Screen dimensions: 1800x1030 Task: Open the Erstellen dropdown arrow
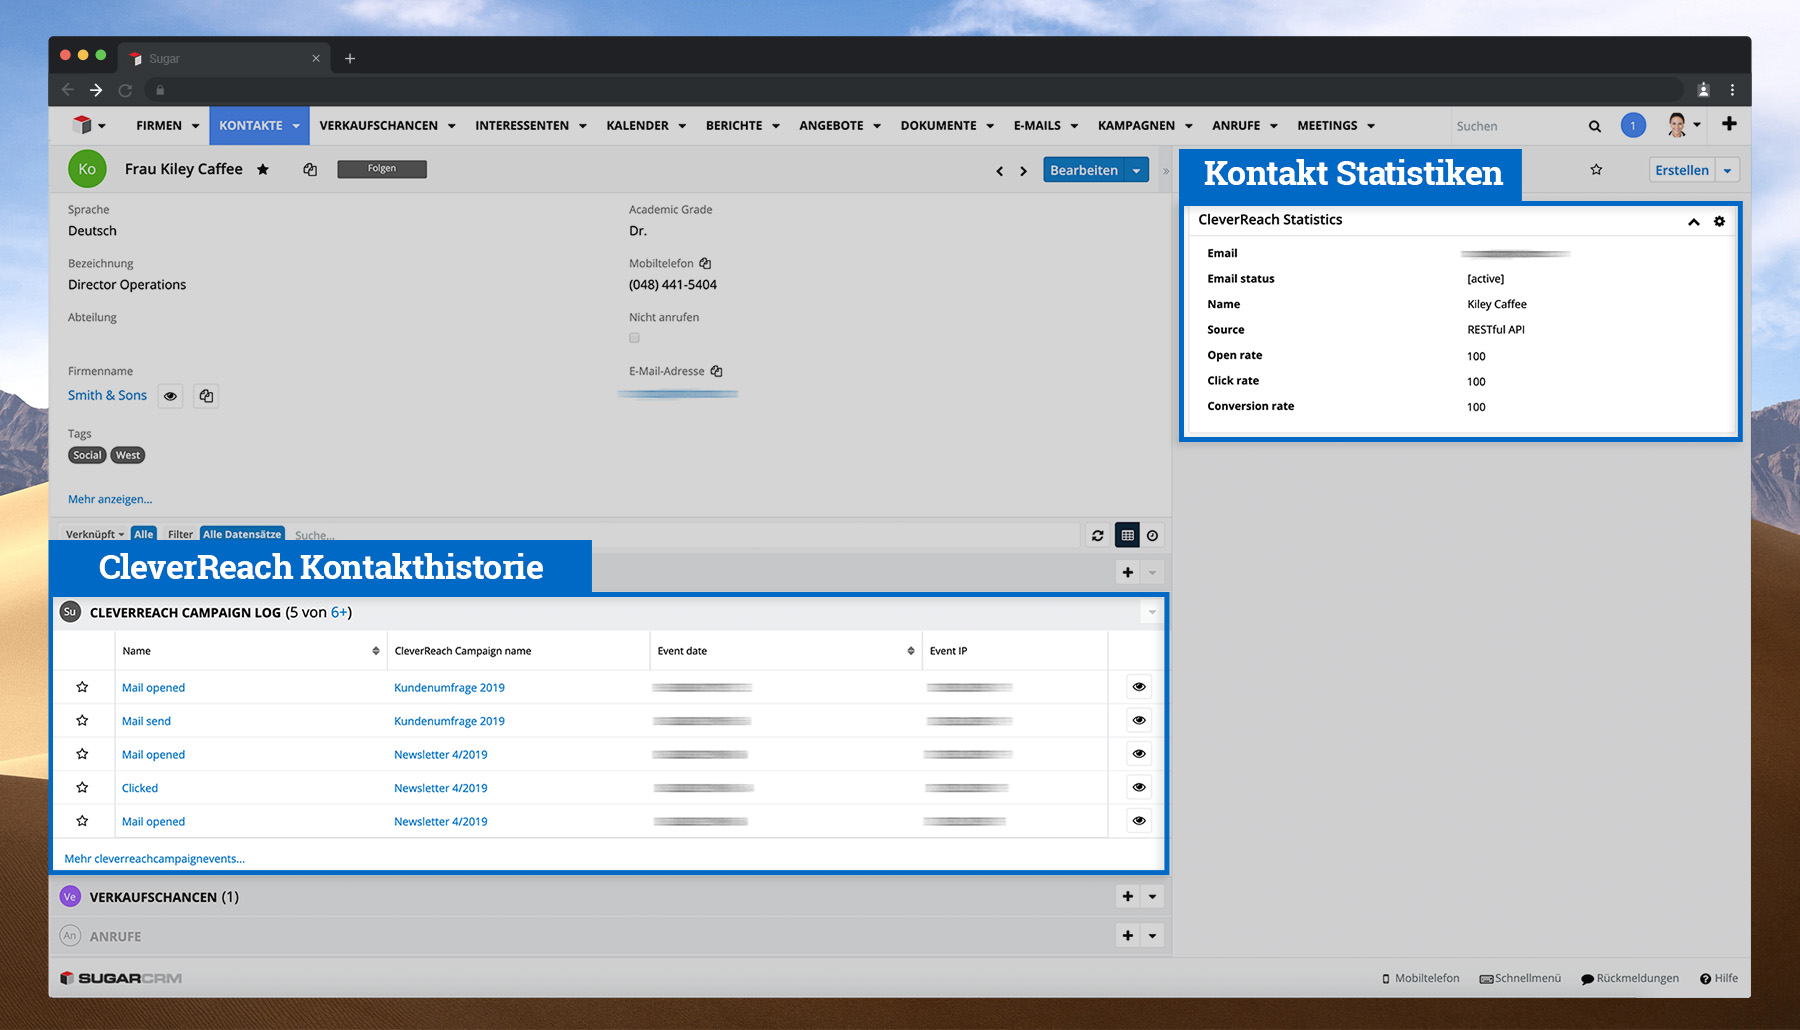point(1727,171)
